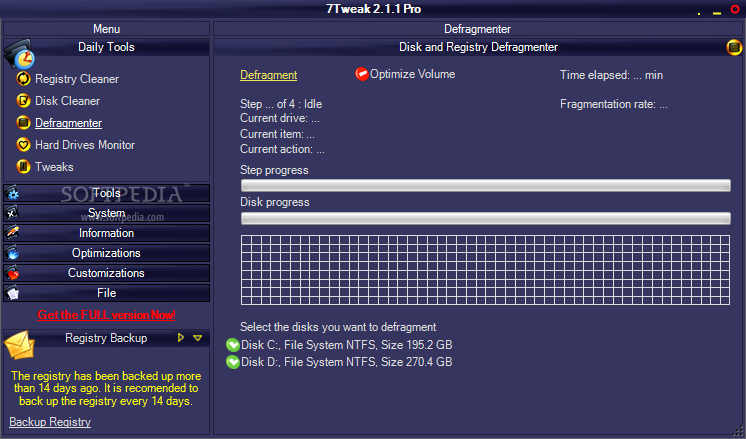This screenshot has height=439, width=746.
Task: Click the Backup Registry link
Action: tap(50, 422)
